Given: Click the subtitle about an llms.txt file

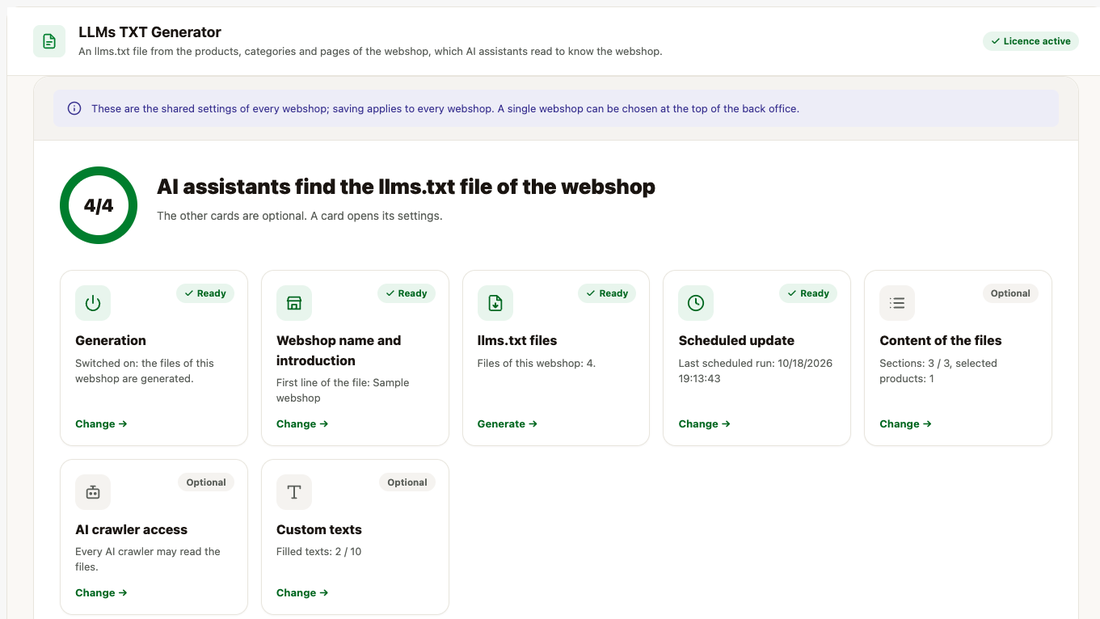Looking at the screenshot, I should [370, 51].
